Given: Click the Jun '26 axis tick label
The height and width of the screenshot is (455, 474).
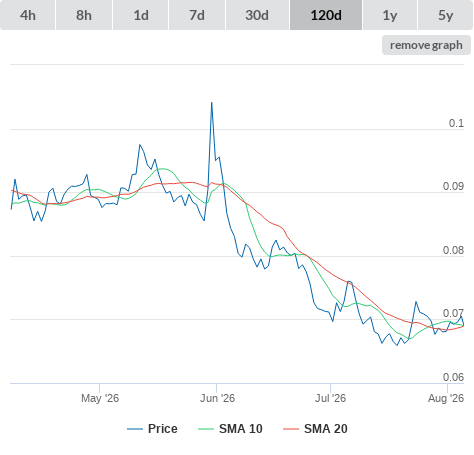Looking at the screenshot, I should (217, 398).
